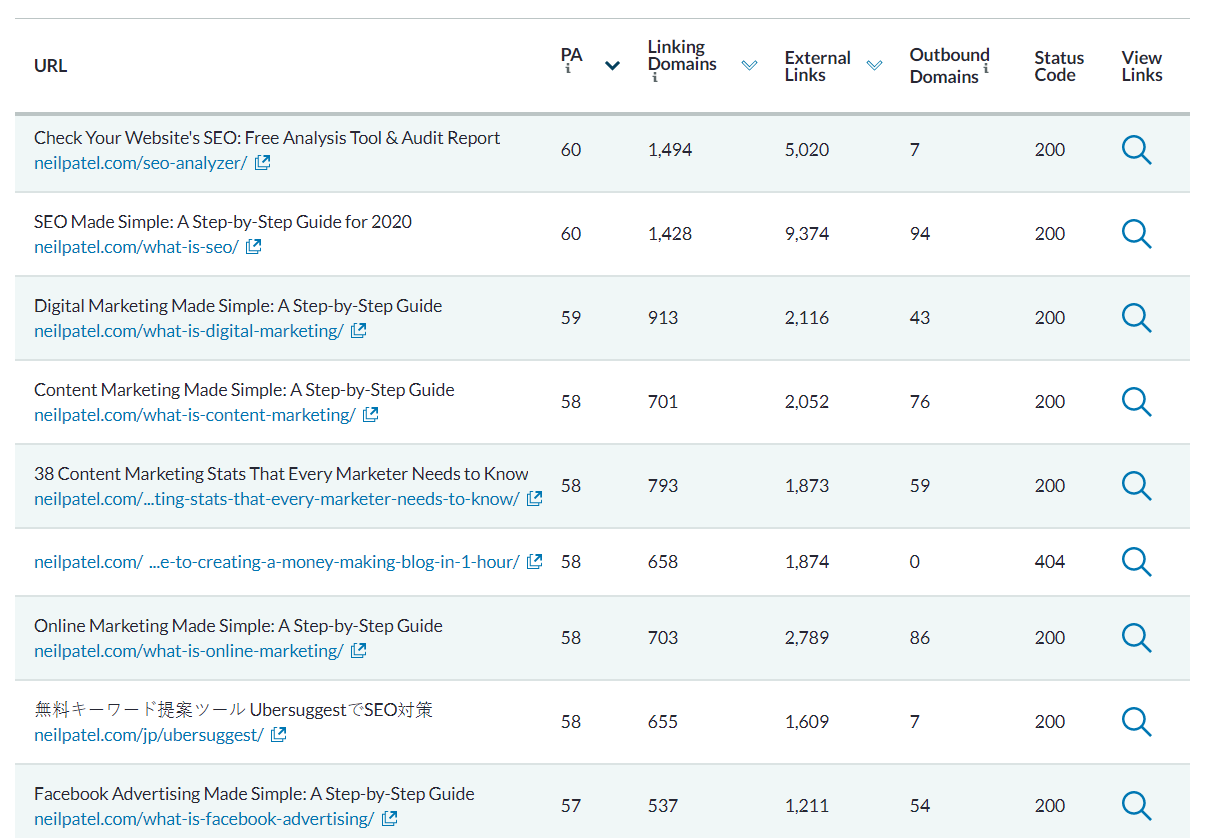The height and width of the screenshot is (838, 1228).
Task: Open the neilpatel.com/what-is-online-marketing/ link
Action: 188,651
